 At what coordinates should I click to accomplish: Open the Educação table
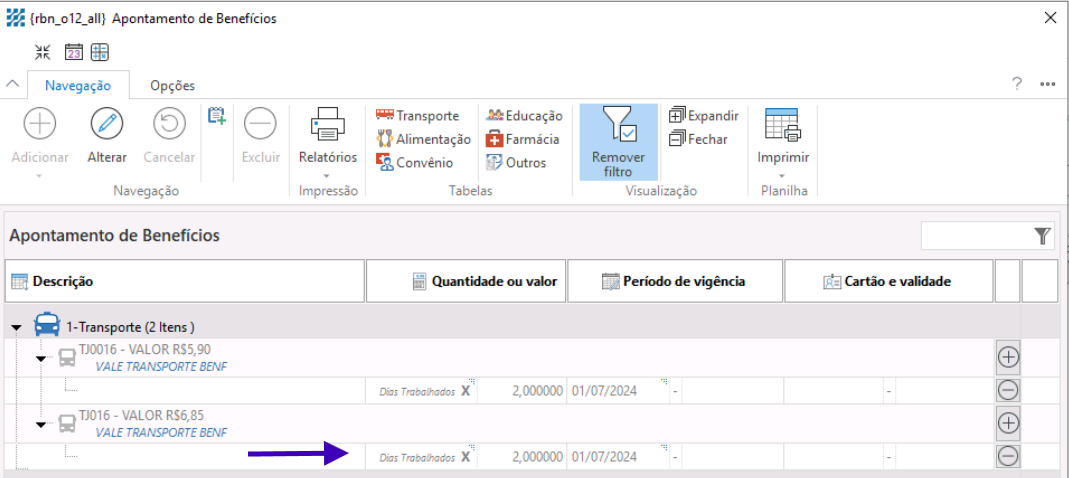coord(524,116)
